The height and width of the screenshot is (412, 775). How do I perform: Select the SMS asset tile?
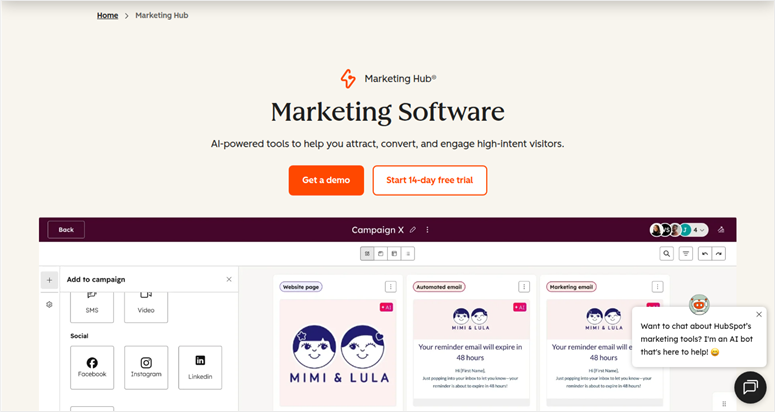click(92, 307)
